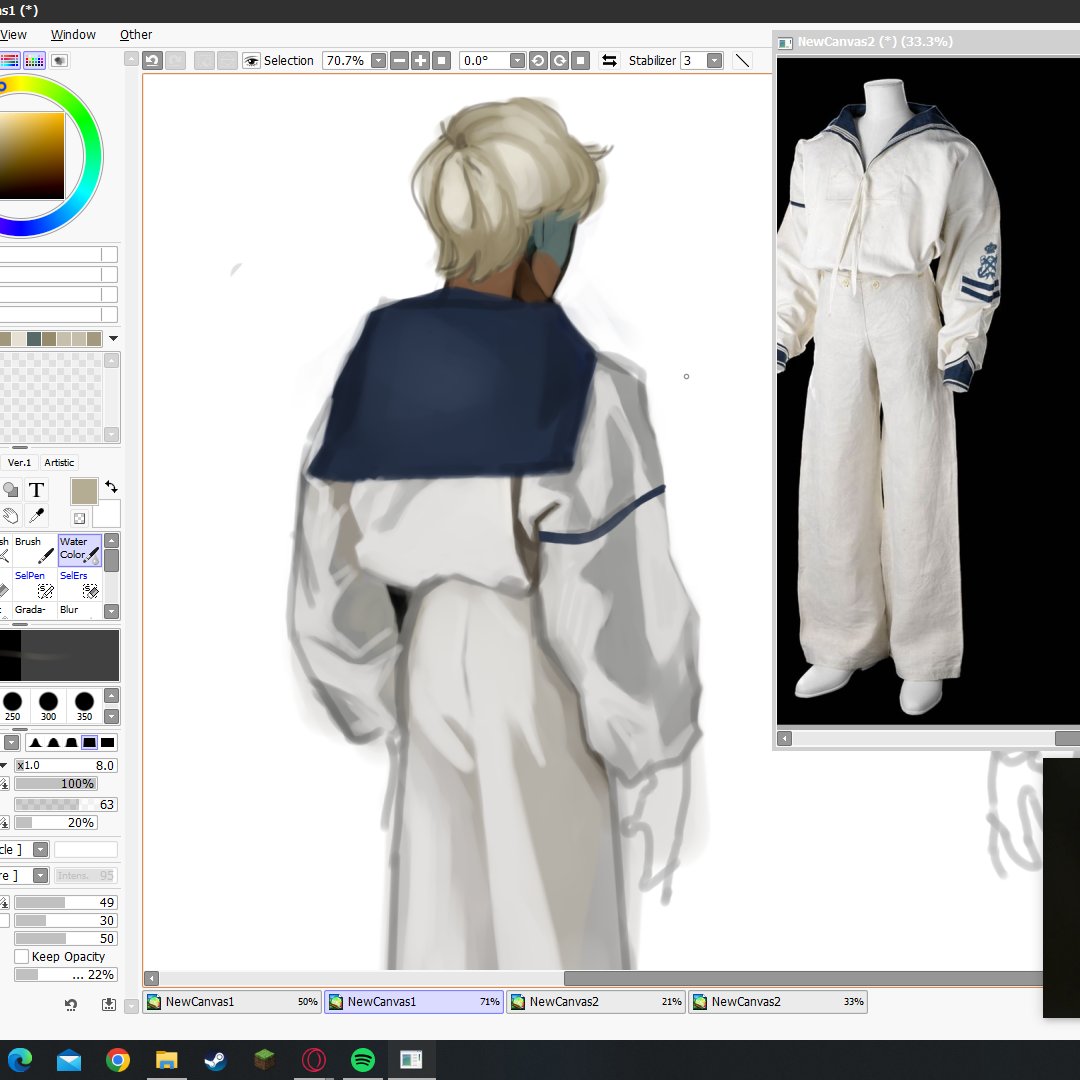
Task: Expand the color mixer swatch dropdown arrow
Action: [x=113, y=338]
